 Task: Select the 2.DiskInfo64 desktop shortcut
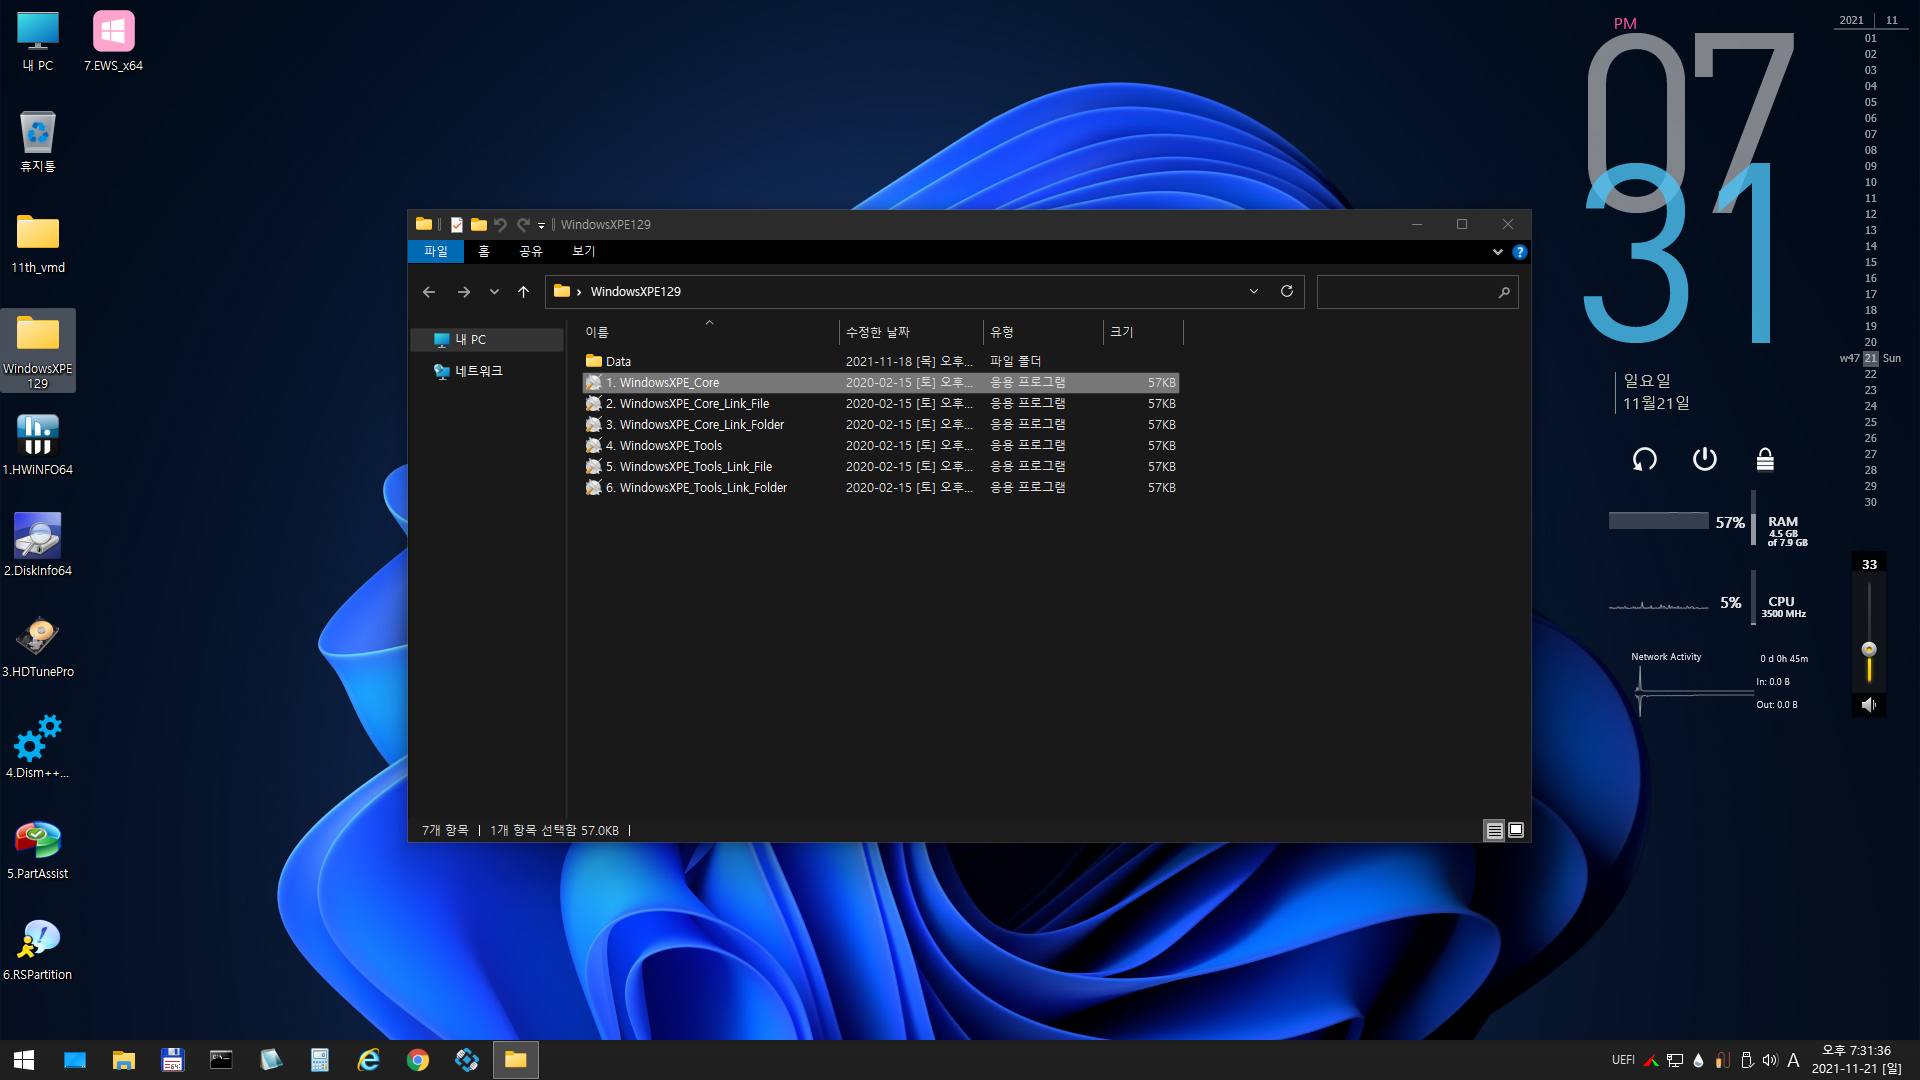(38, 546)
